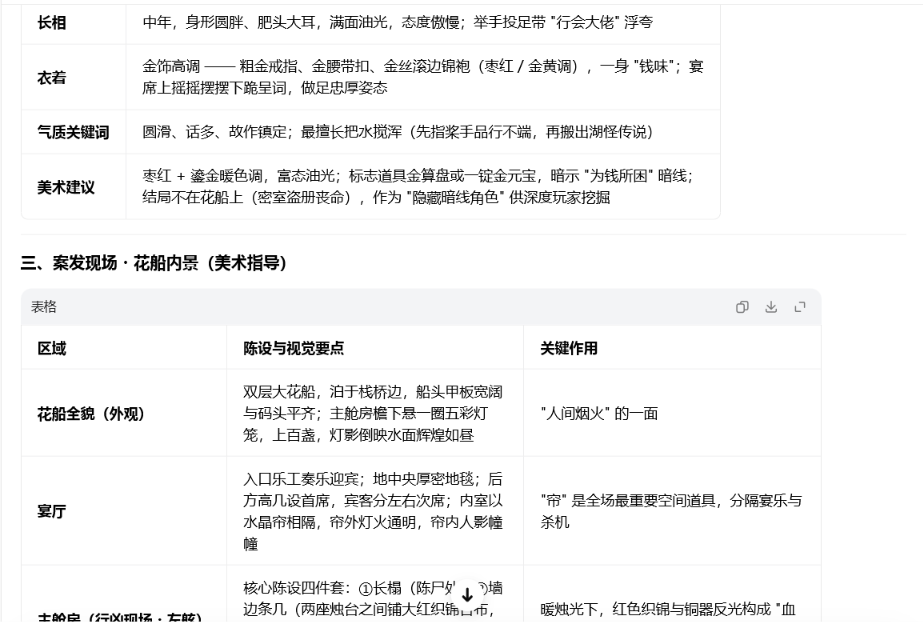
Task: Click the 区域 column header
Action: pyautogui.click(x=52, y=348)
